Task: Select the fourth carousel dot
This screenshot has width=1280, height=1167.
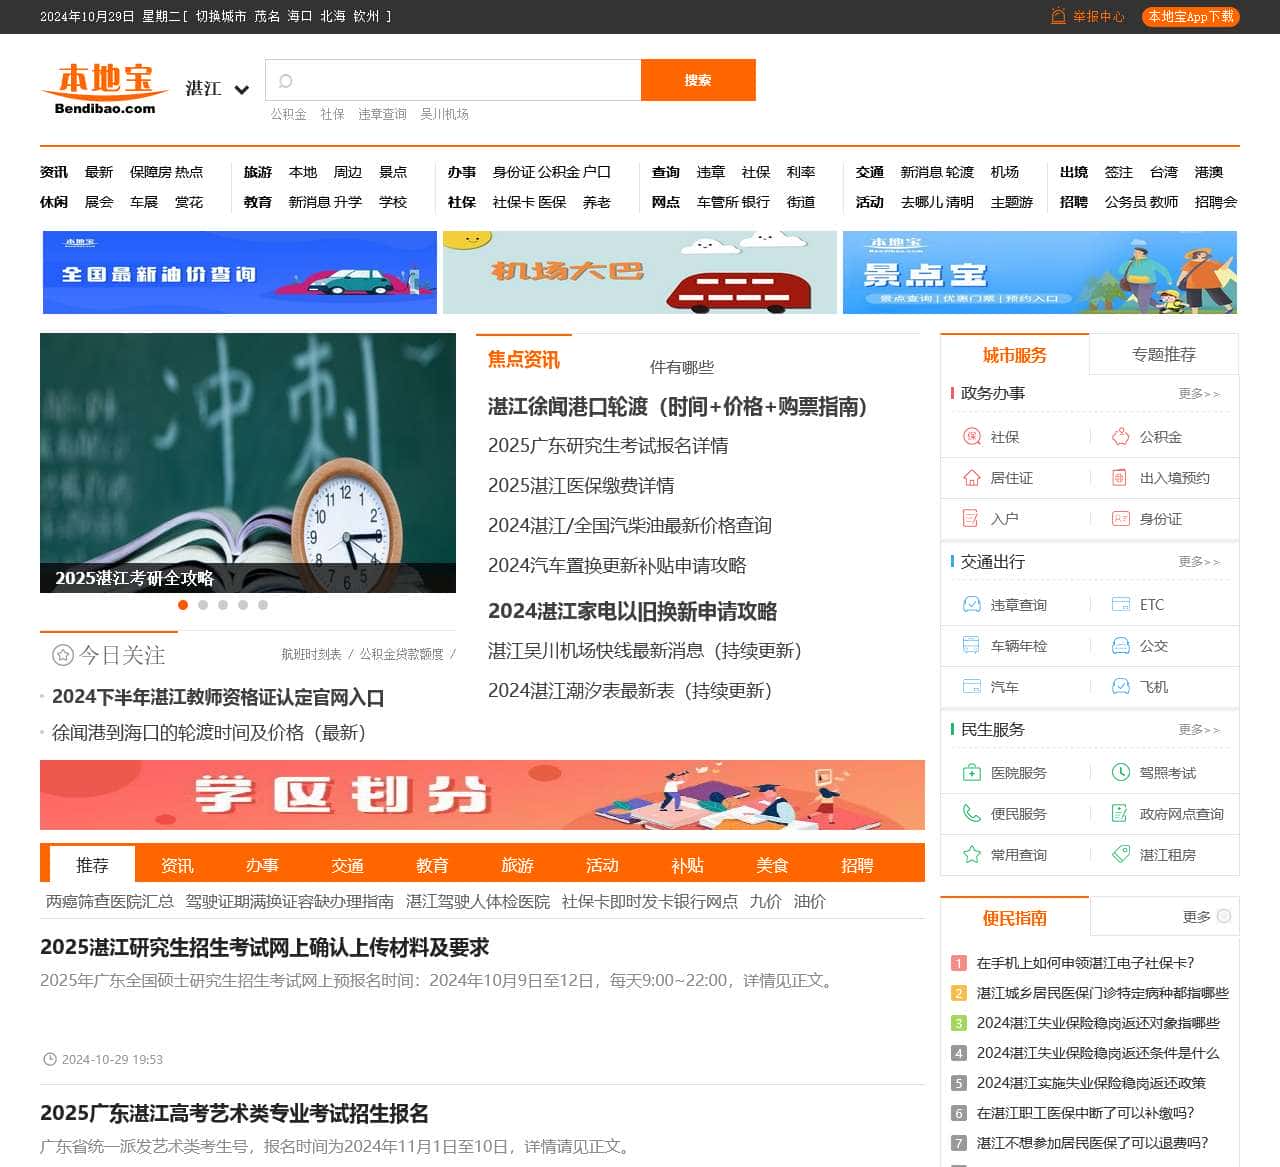Action: click(243, 605)
